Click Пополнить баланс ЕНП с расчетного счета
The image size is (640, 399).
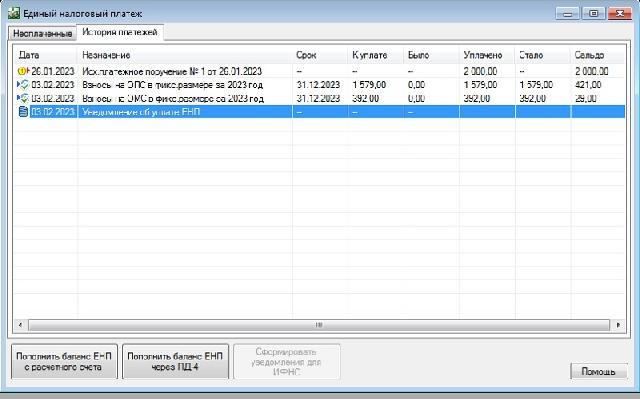point(64,361)
